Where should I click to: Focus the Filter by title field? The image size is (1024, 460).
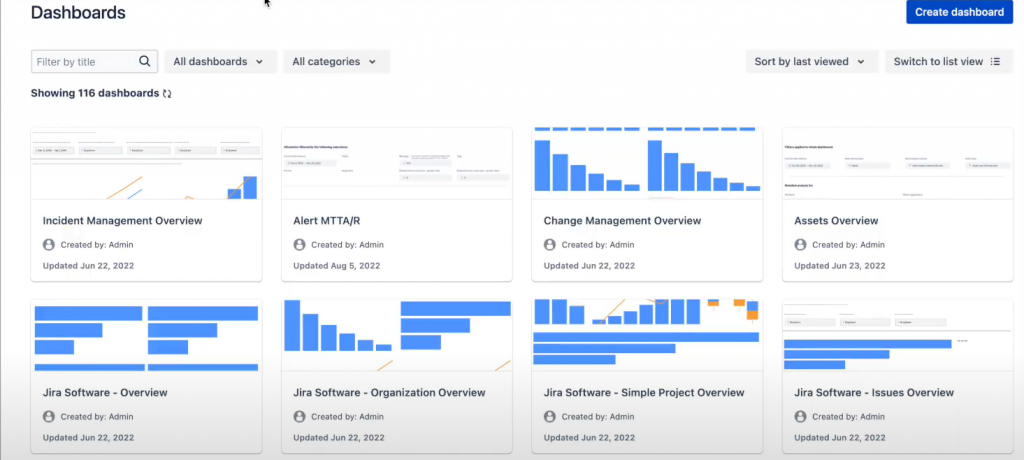[x=84, y=62]
